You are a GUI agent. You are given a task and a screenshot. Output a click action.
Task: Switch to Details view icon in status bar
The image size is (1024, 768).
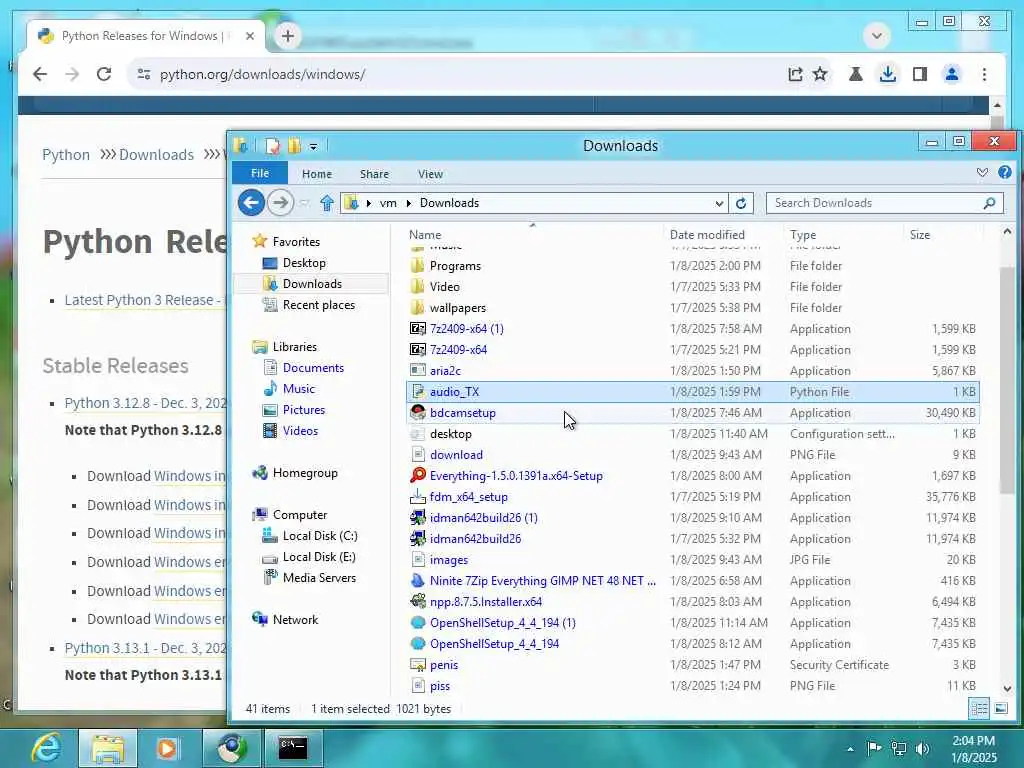(979, 709)
